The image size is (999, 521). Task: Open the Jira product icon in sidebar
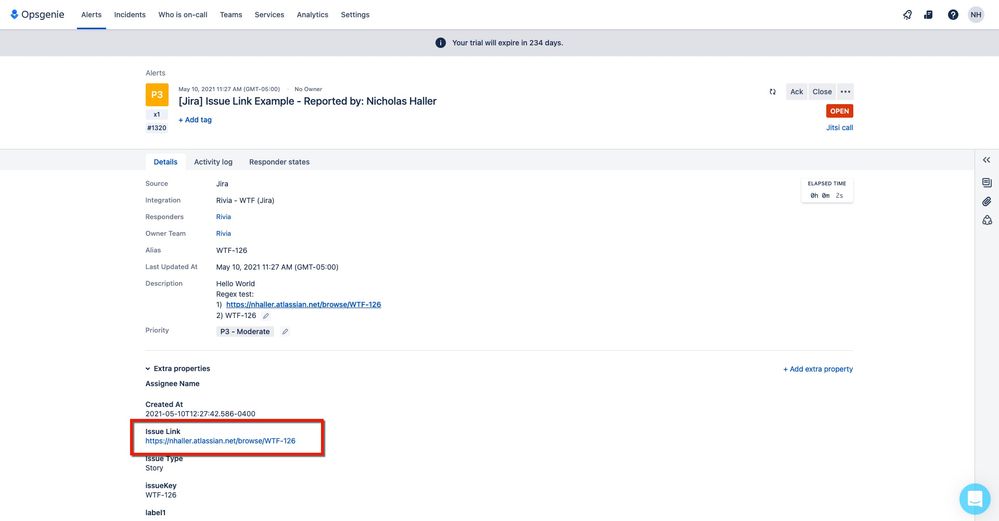[986, 220]
